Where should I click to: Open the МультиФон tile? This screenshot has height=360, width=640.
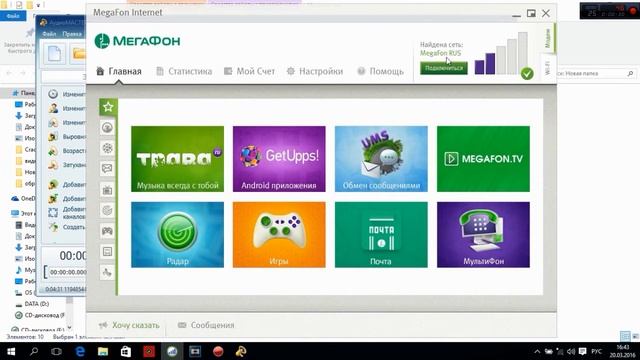[x=483, y=235]
